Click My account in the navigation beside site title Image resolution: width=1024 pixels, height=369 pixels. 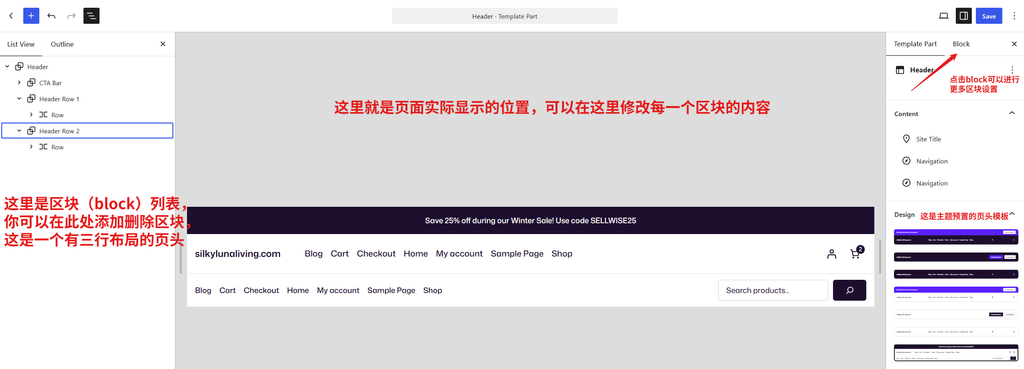(459, 254)
